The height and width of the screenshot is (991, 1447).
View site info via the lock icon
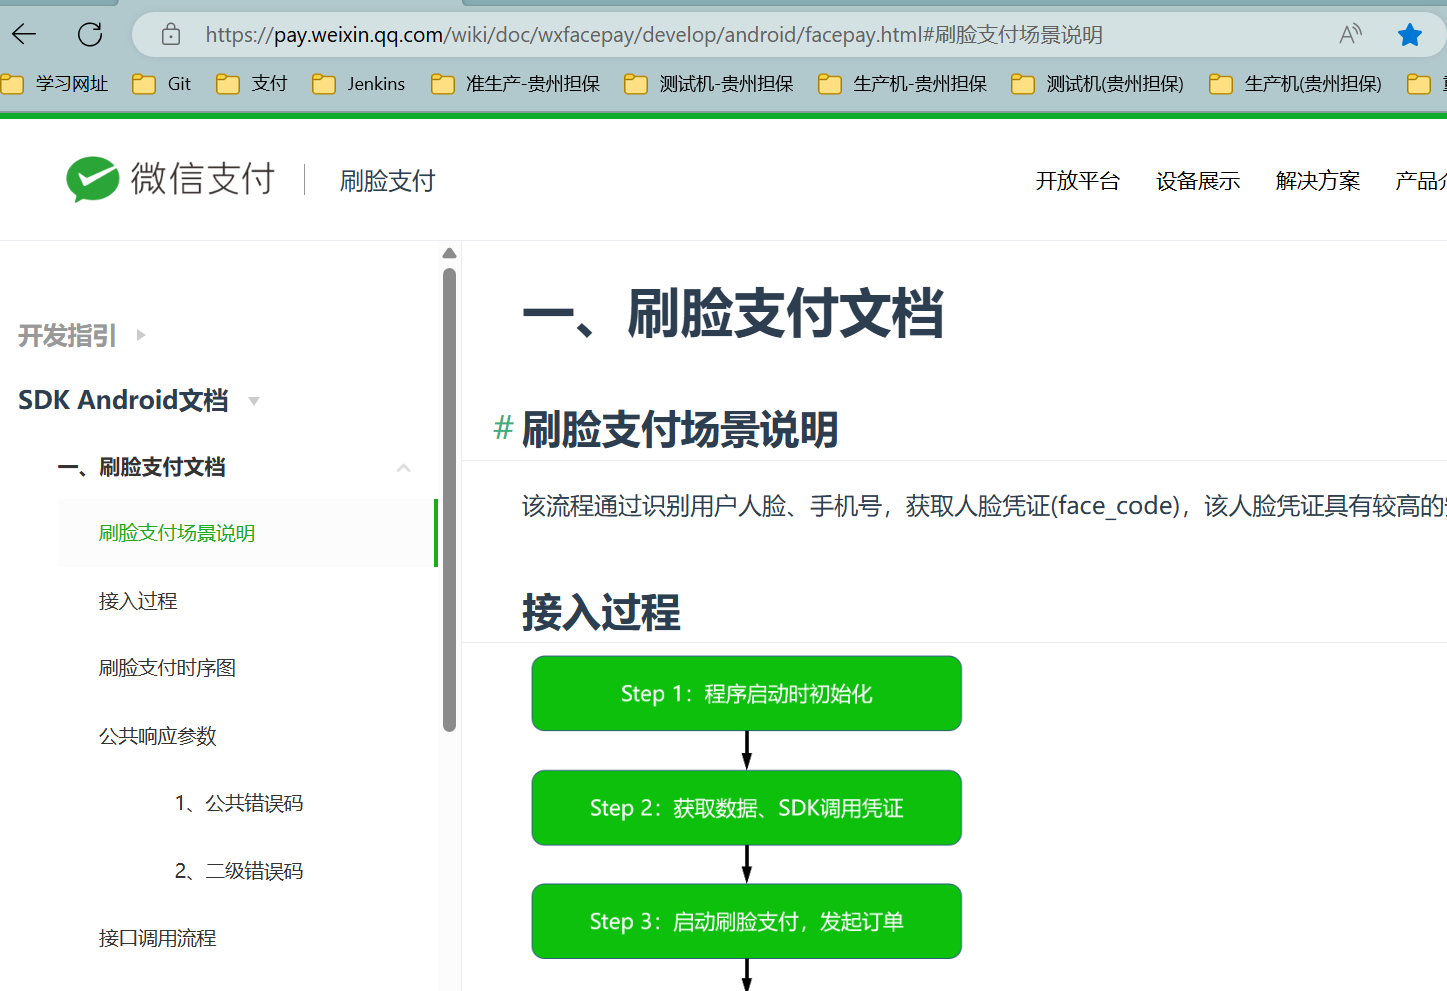[x=171, y=35]
